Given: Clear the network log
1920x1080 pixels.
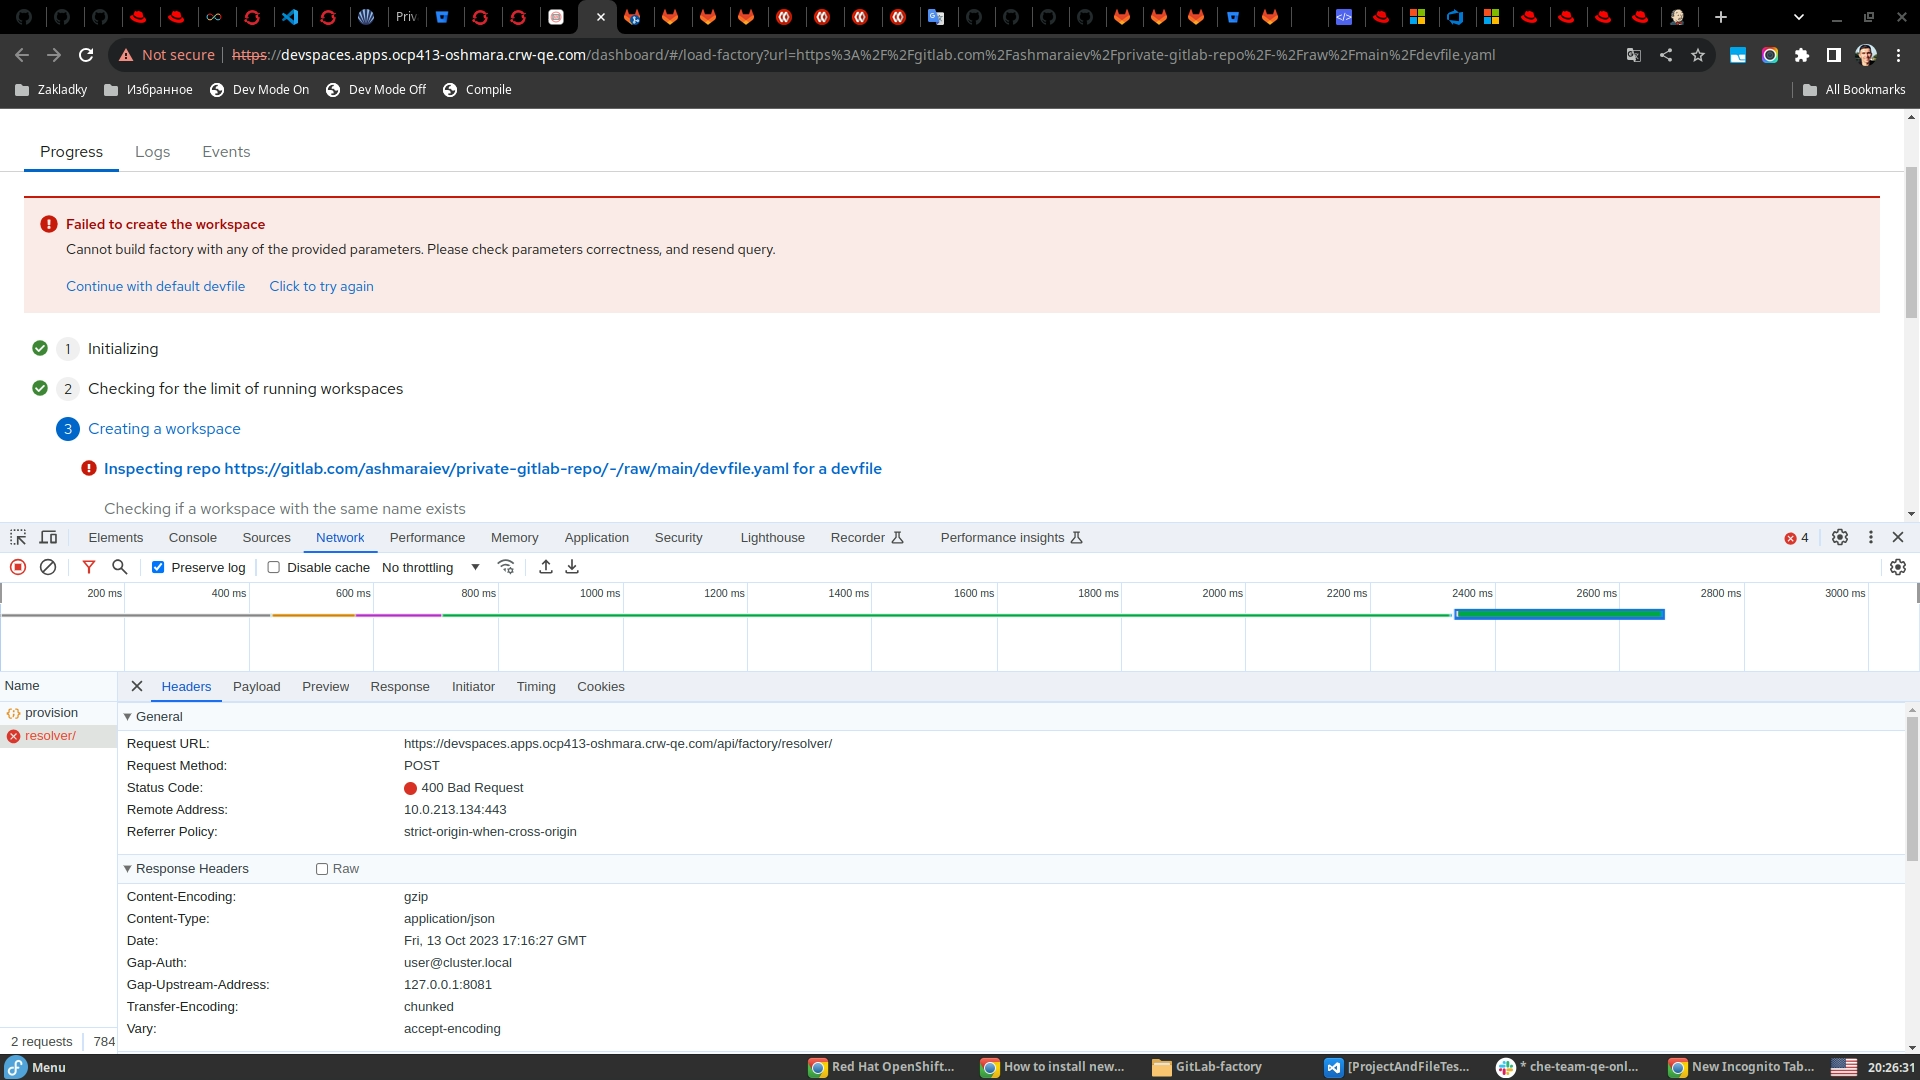Looking at the screenshot, I should point(48,567).
